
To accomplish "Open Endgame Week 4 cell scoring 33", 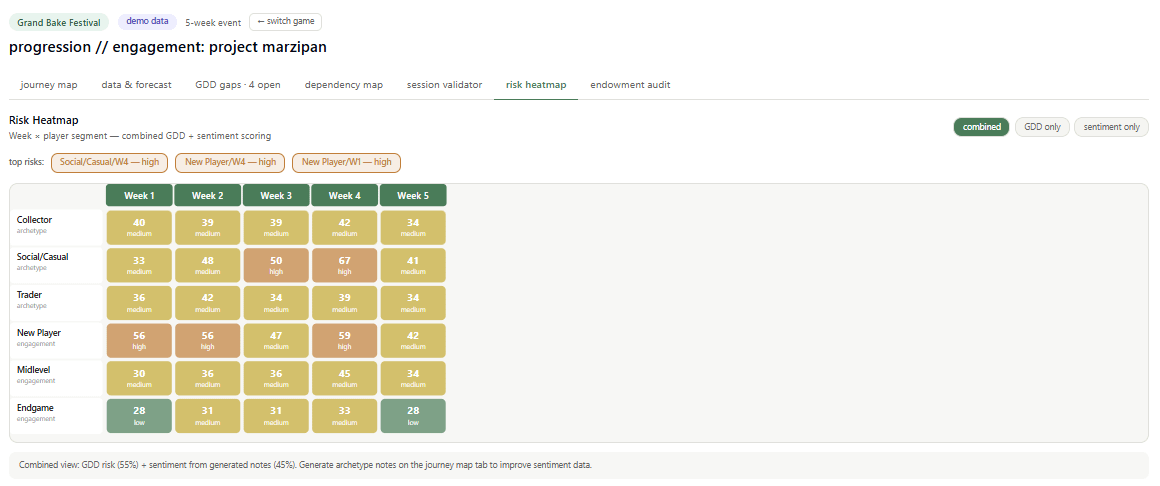I will [344, 416].
